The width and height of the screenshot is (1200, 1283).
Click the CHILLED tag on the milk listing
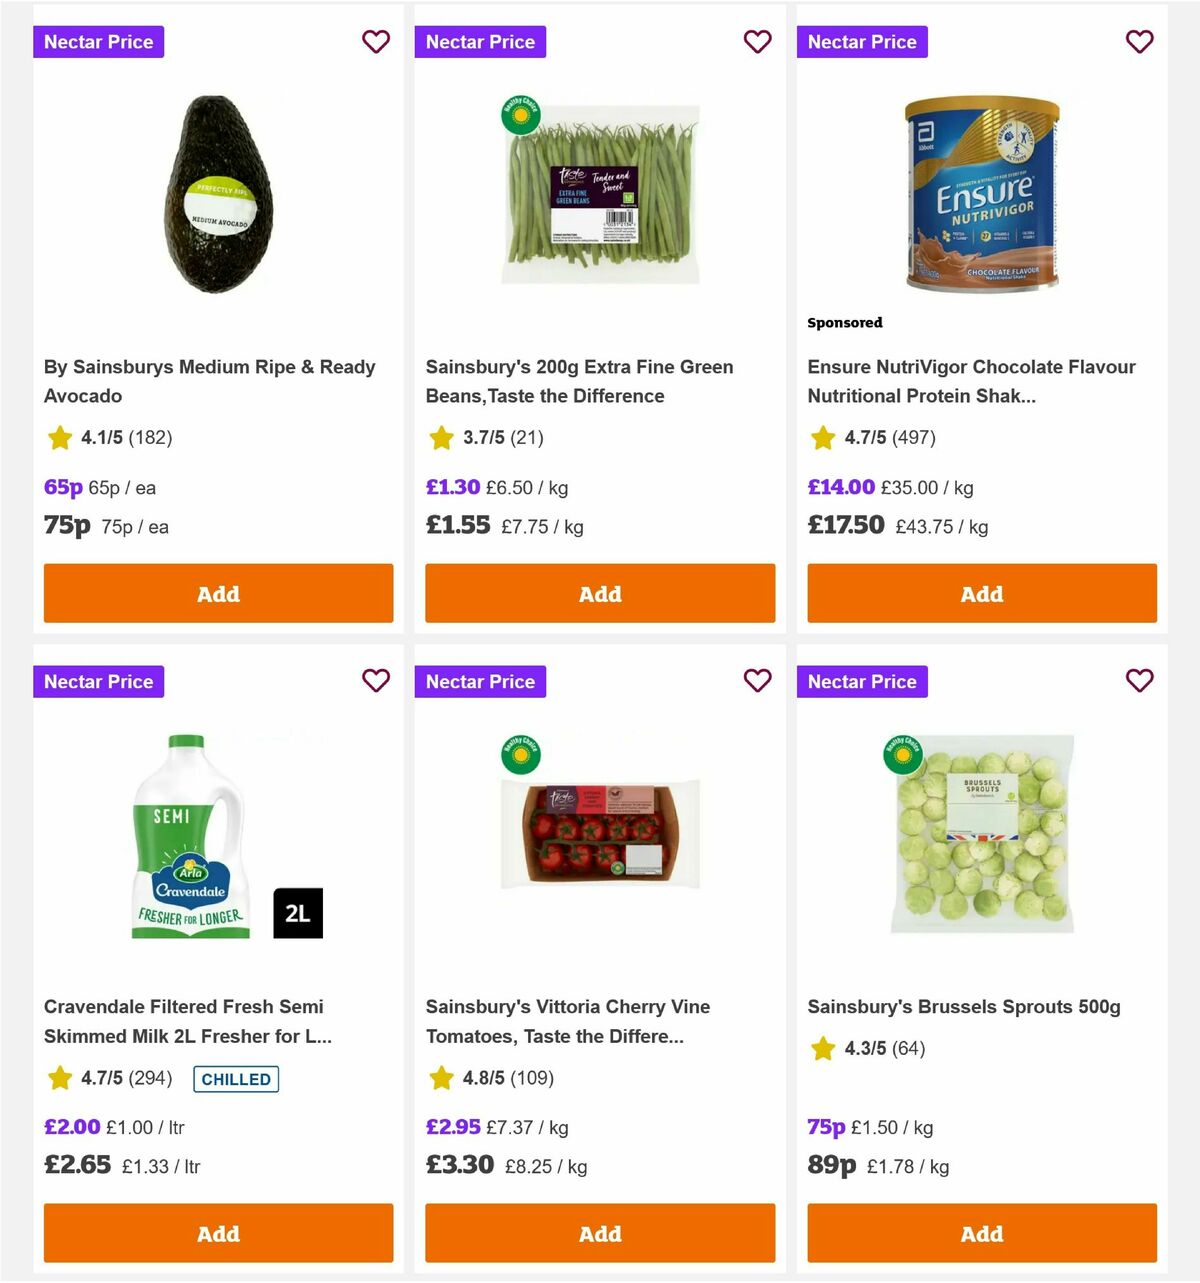click(235, 1079)
